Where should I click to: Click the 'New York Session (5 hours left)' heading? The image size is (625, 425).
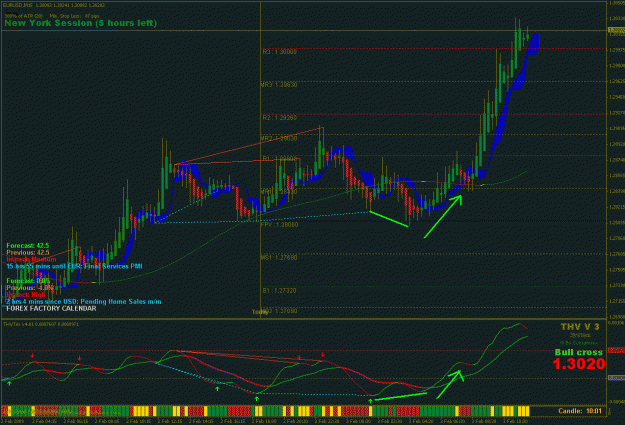(81, 23)
